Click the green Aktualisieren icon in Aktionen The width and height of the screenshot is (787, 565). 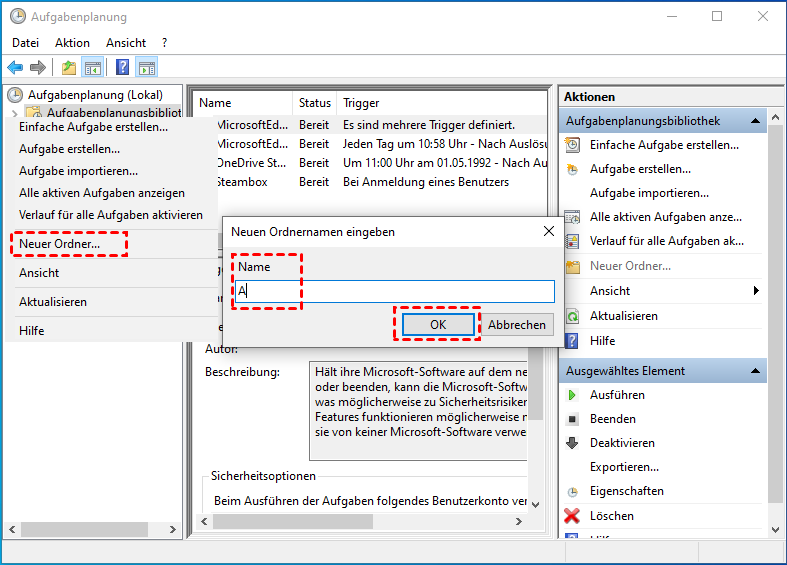click(573, 316)
